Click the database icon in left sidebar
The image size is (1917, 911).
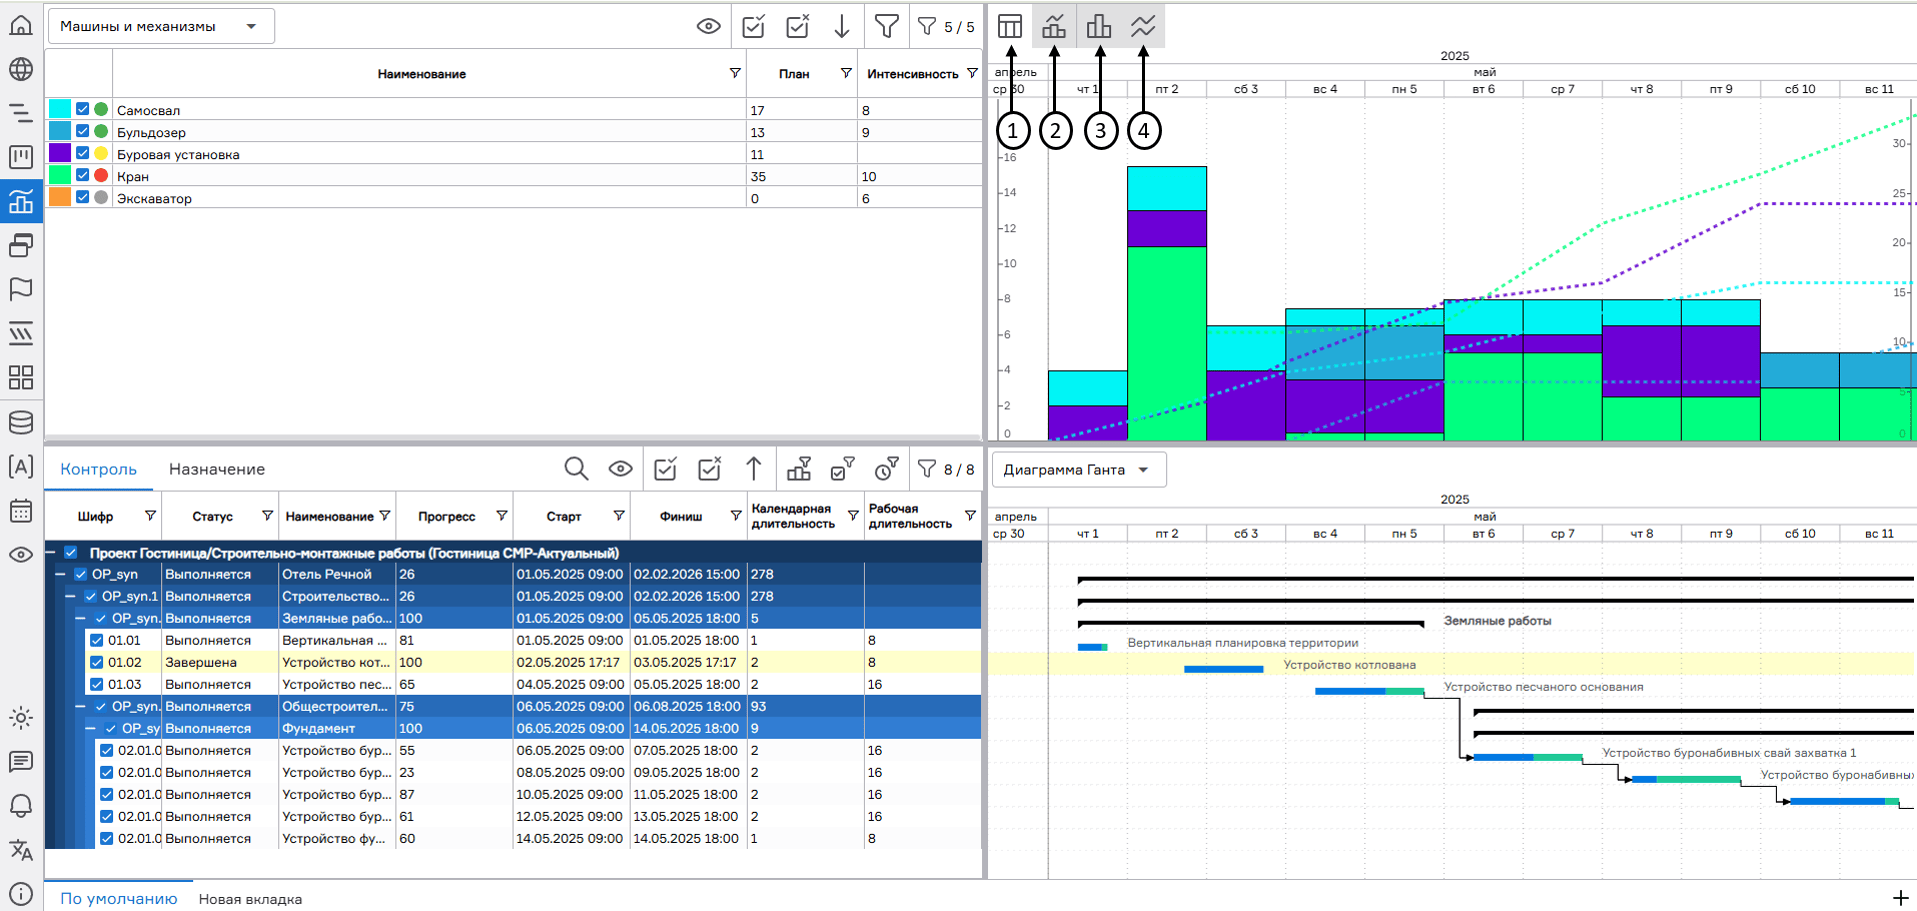[21, 422]
